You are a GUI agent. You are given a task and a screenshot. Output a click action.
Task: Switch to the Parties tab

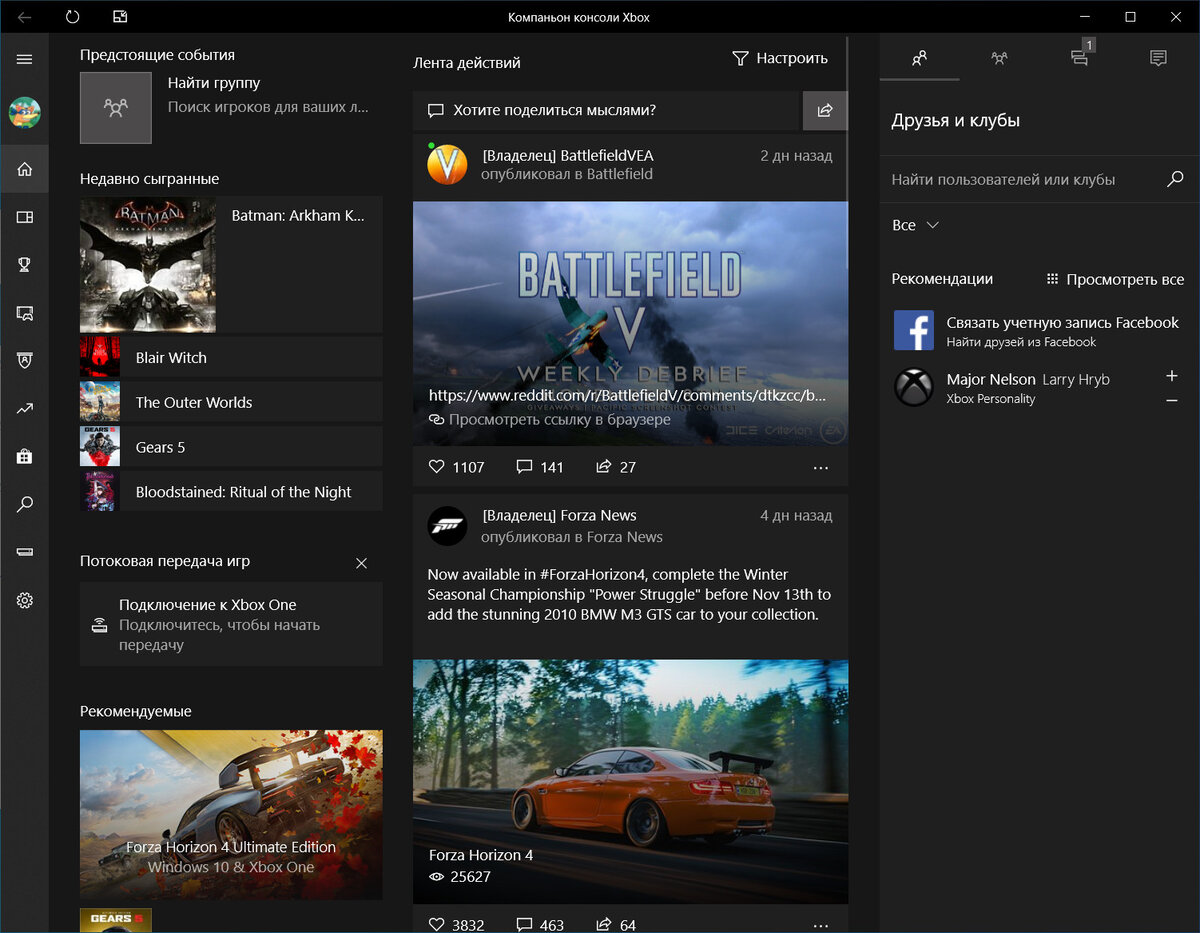[x=999, y=58]
